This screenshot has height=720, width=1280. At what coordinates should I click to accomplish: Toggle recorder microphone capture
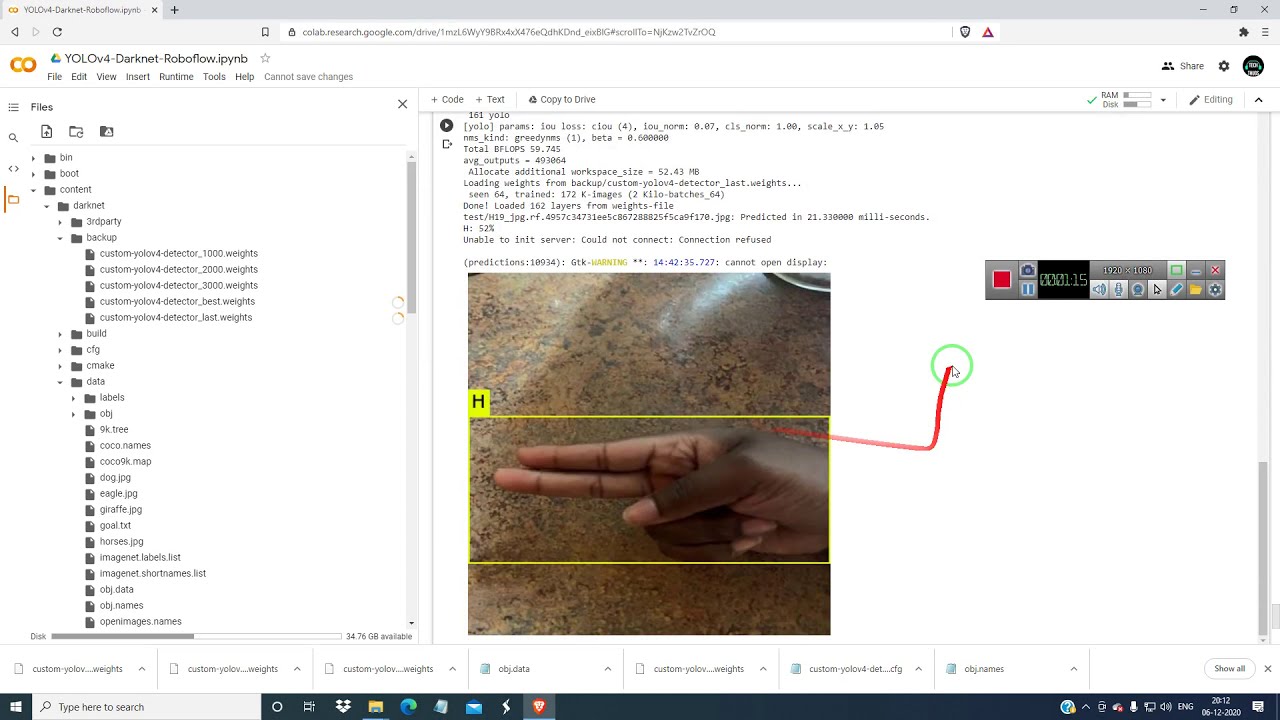(x=1118, y=289)
